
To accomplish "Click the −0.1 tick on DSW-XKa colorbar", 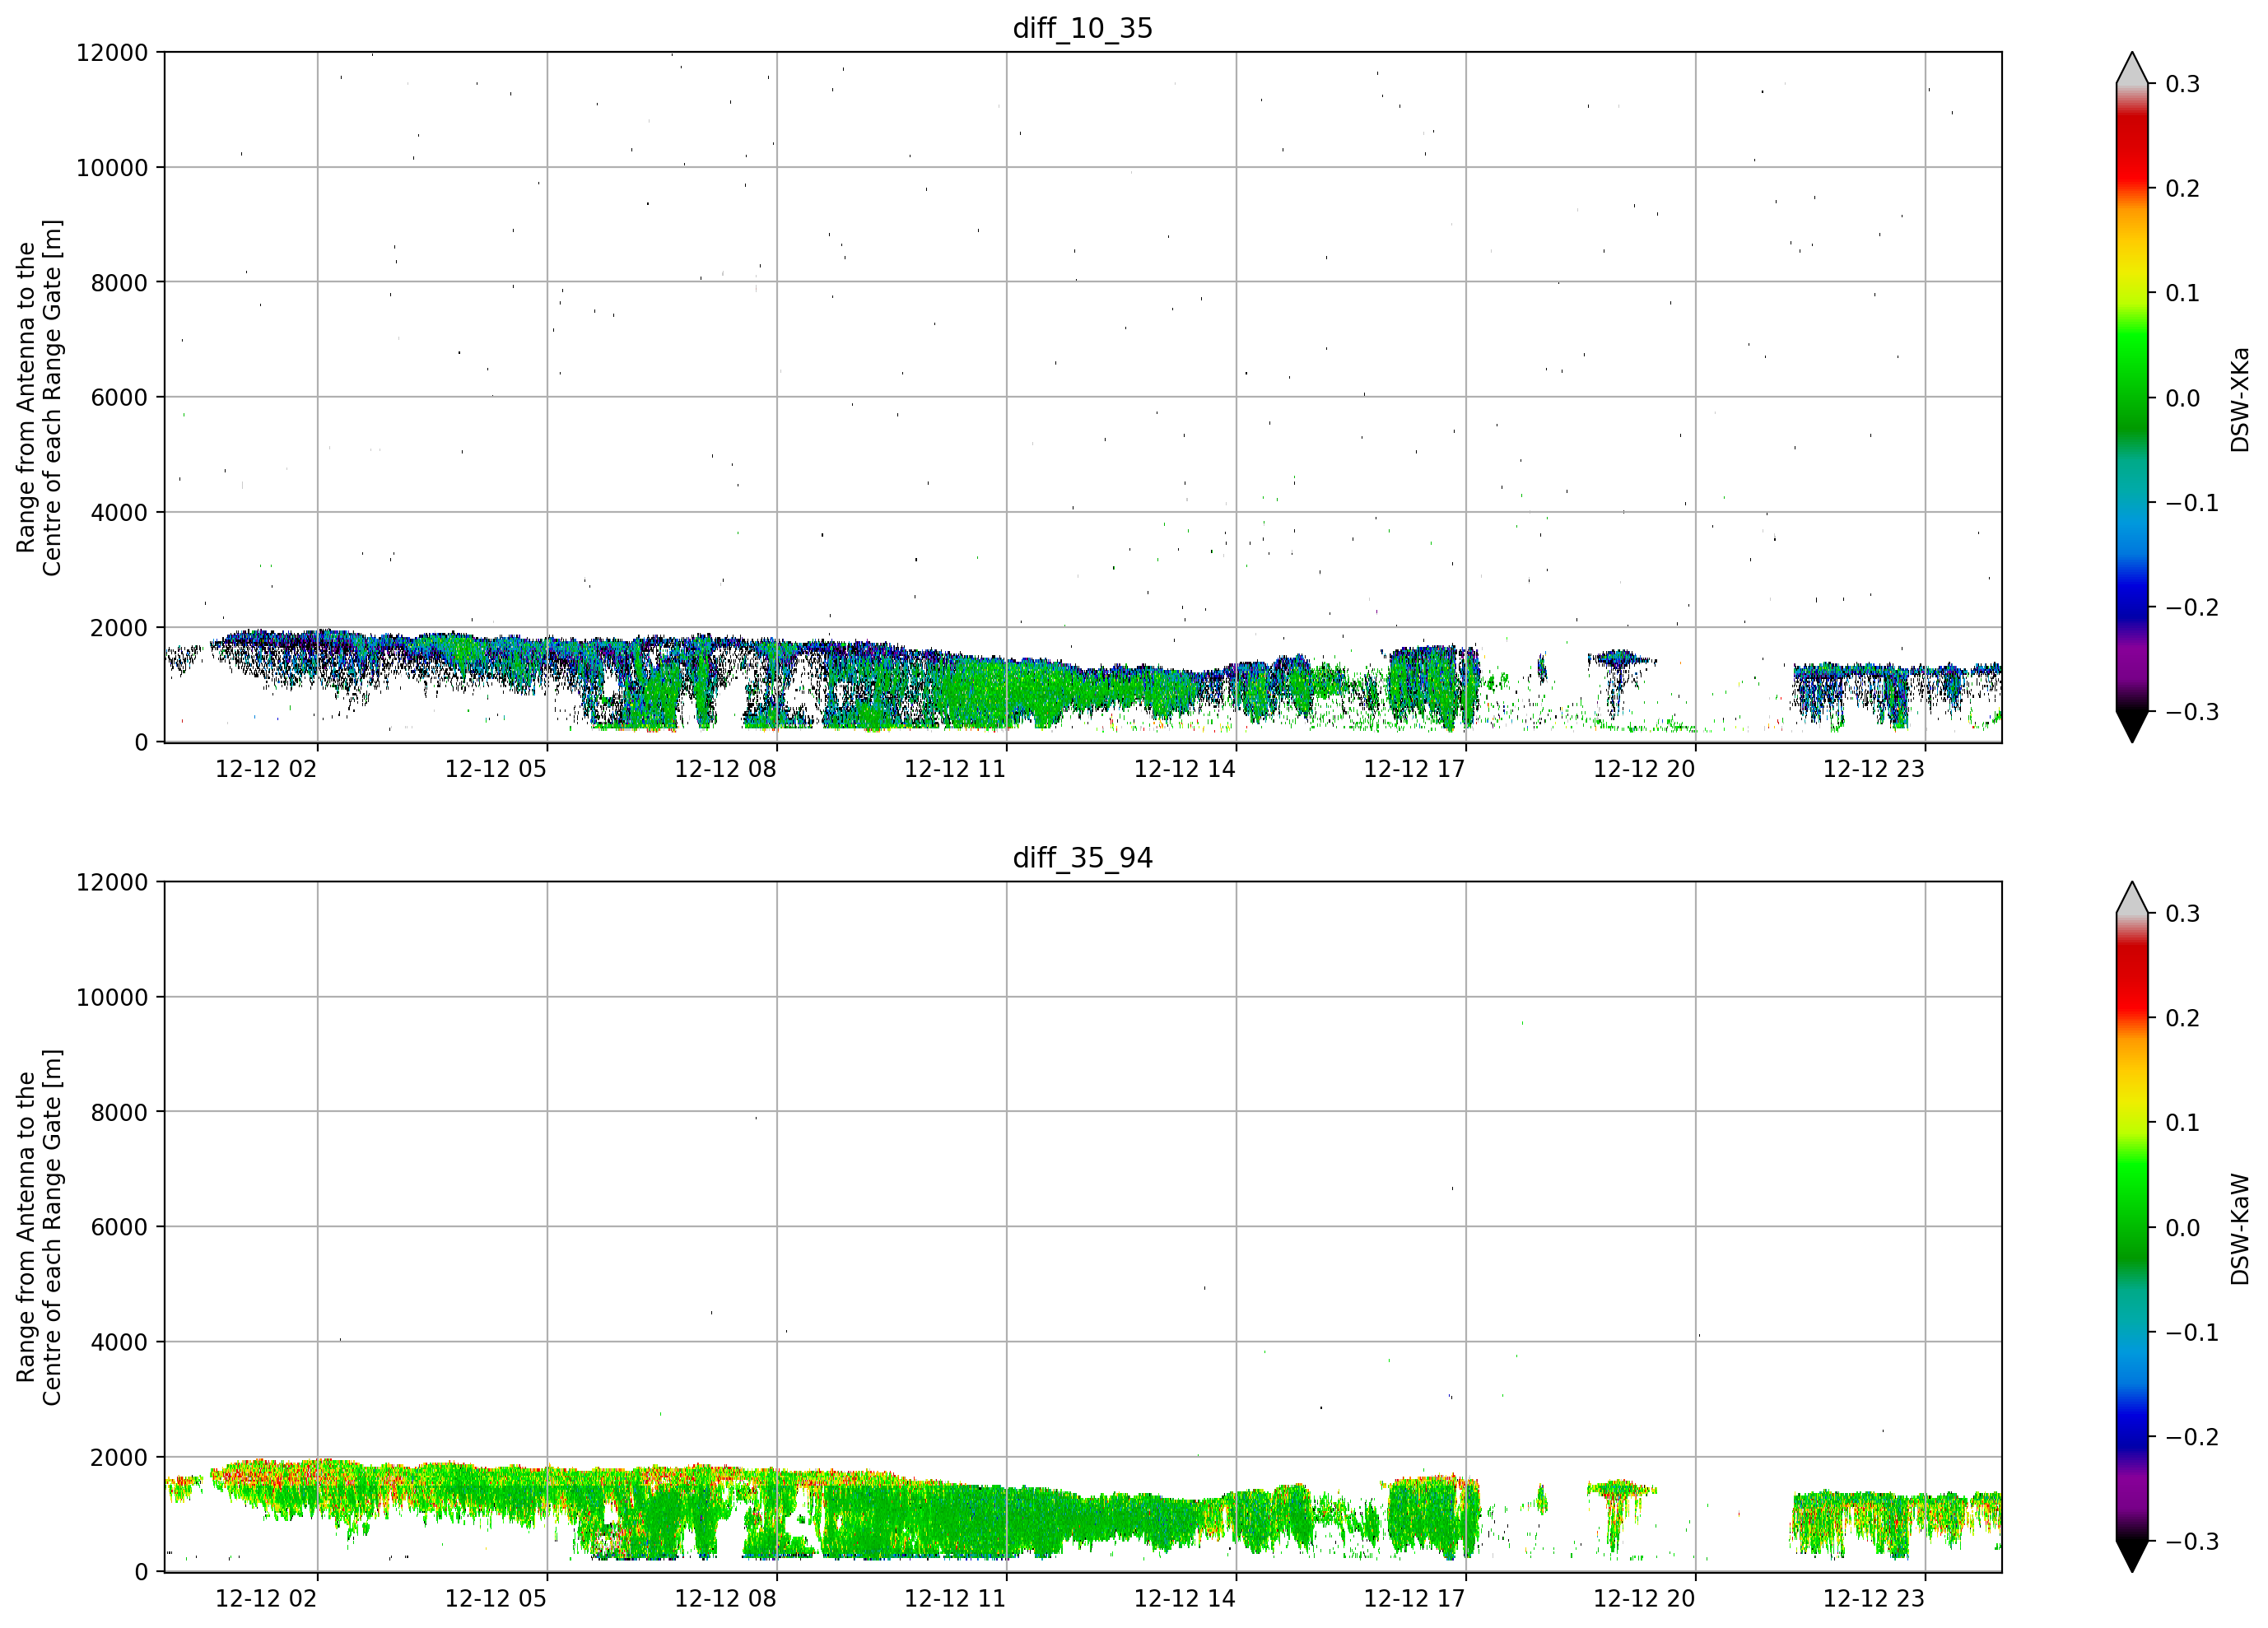I will click(2192, 502).
